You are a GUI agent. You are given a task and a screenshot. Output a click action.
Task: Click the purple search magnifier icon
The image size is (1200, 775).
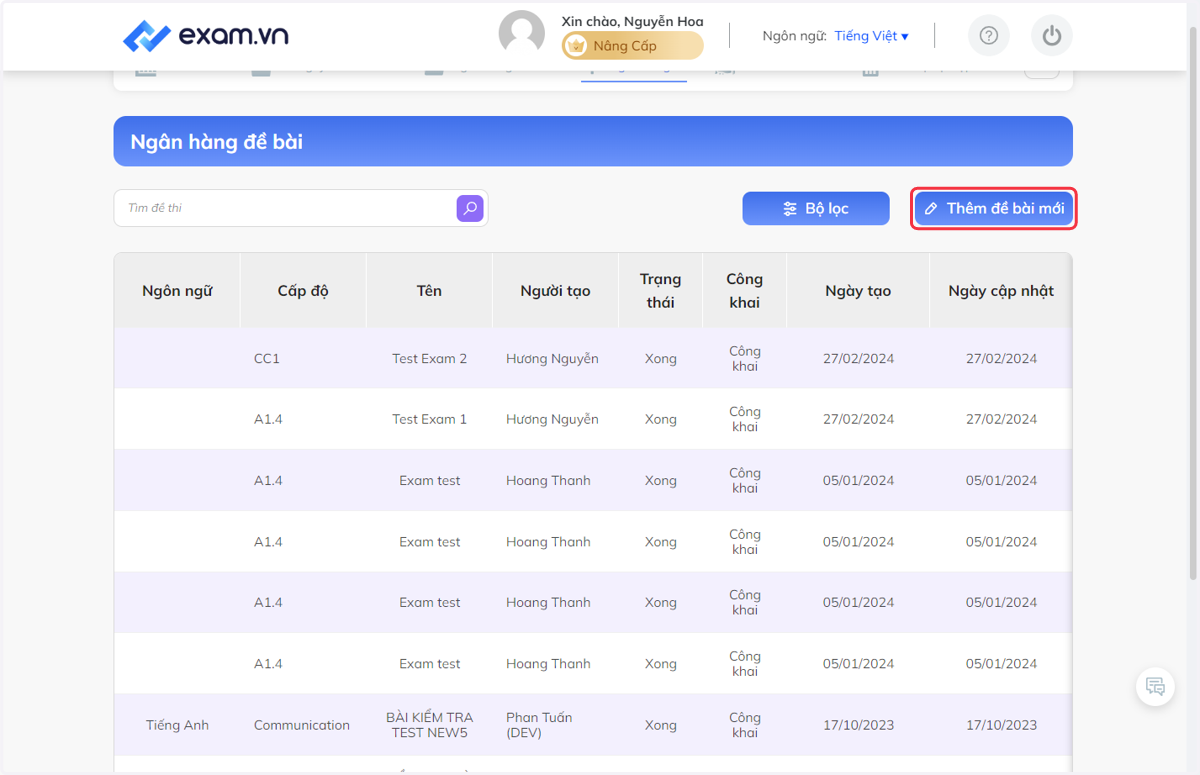click(470, 208)
